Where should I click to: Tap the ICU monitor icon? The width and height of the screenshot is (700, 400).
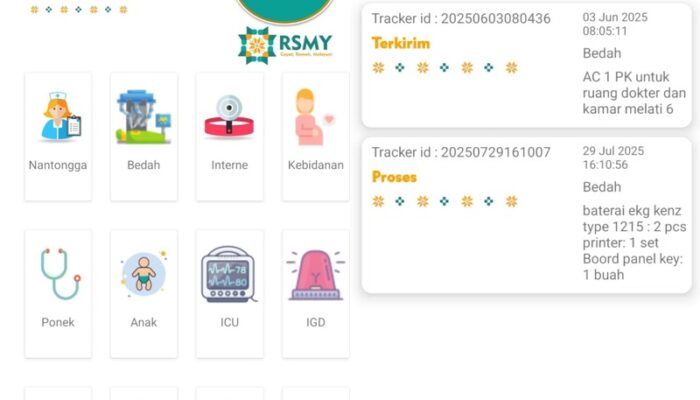coord(229,274)
